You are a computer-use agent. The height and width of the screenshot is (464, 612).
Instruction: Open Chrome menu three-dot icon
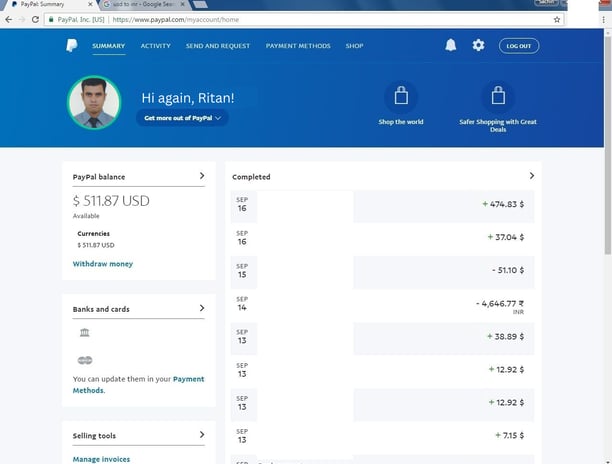click(x=603, y=20)
